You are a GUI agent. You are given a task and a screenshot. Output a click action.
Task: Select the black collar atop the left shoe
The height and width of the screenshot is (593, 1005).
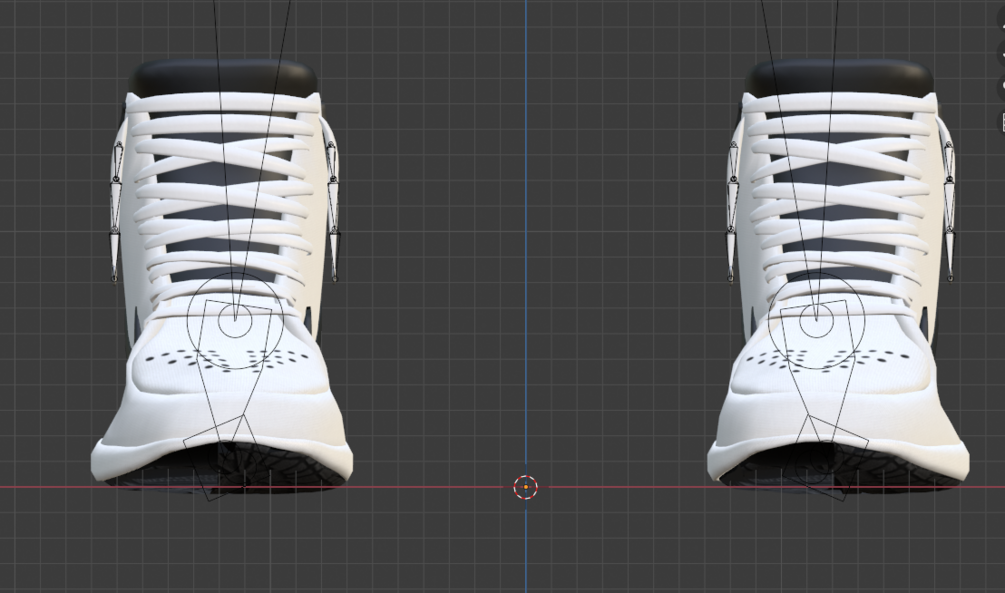click(223, 78)
